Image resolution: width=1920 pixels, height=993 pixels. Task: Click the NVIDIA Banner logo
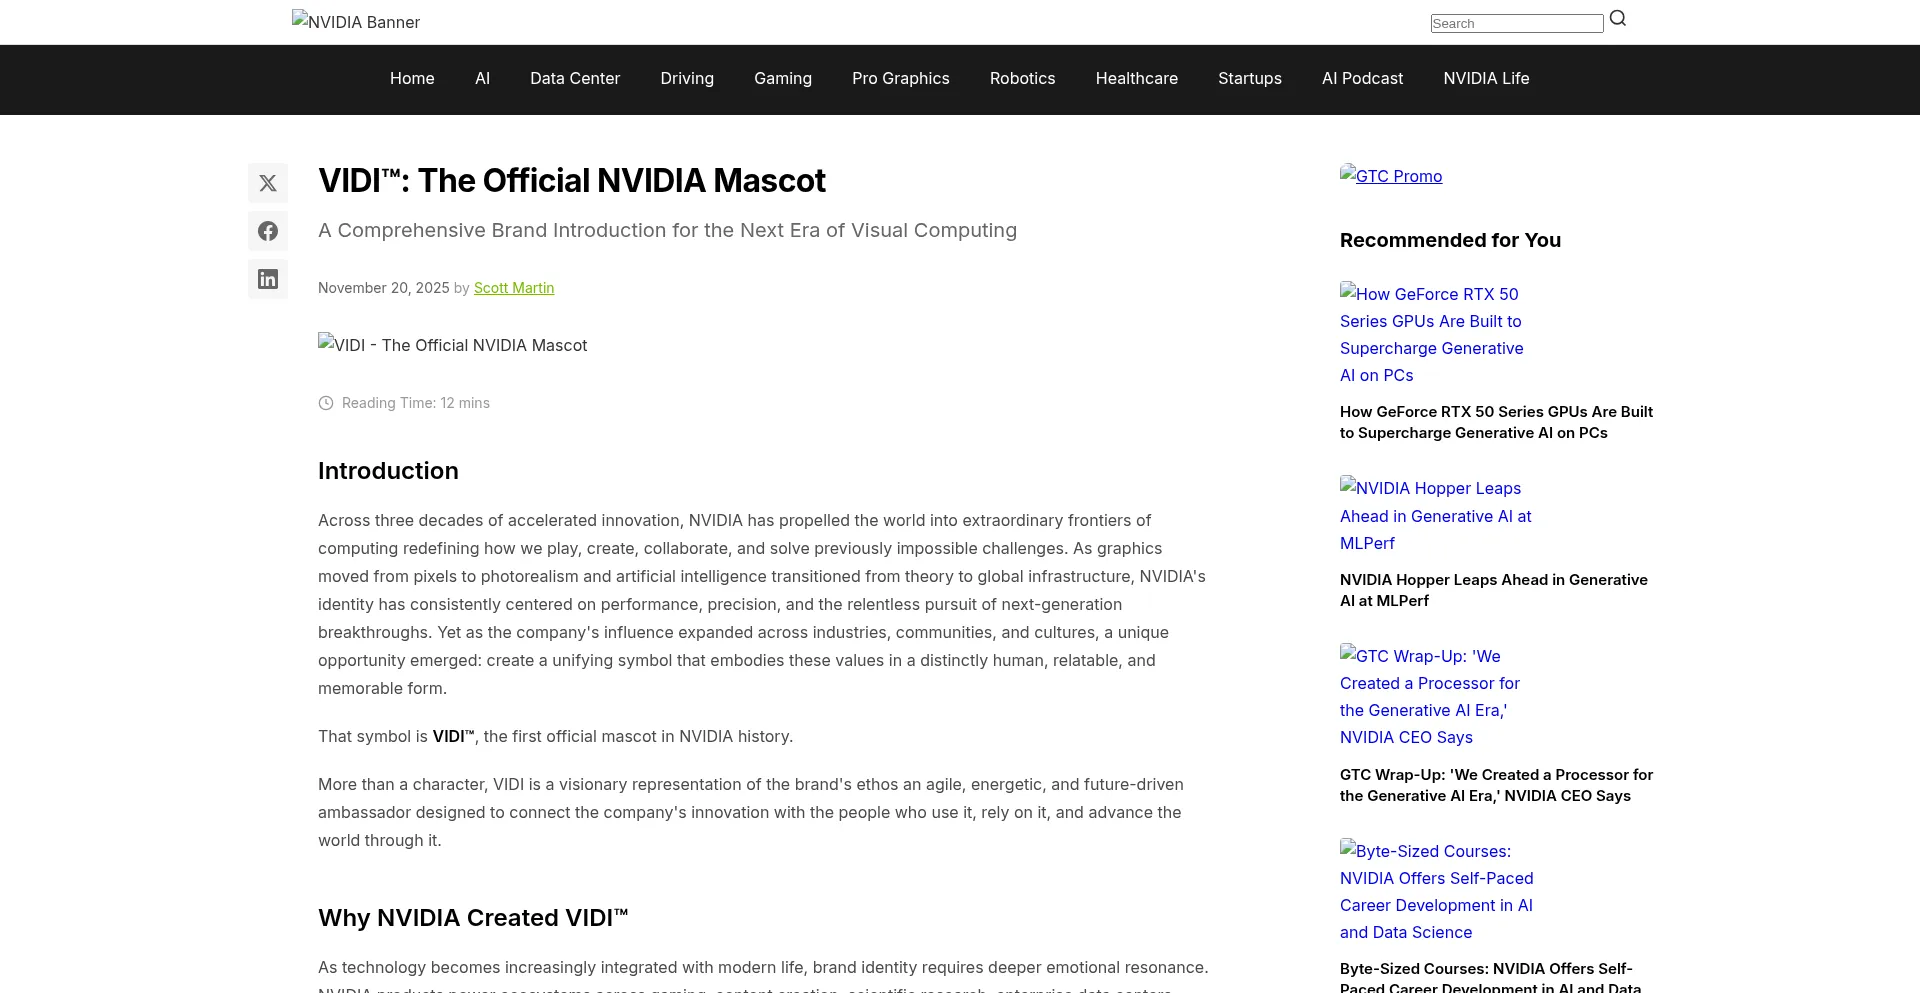[356, 21]
